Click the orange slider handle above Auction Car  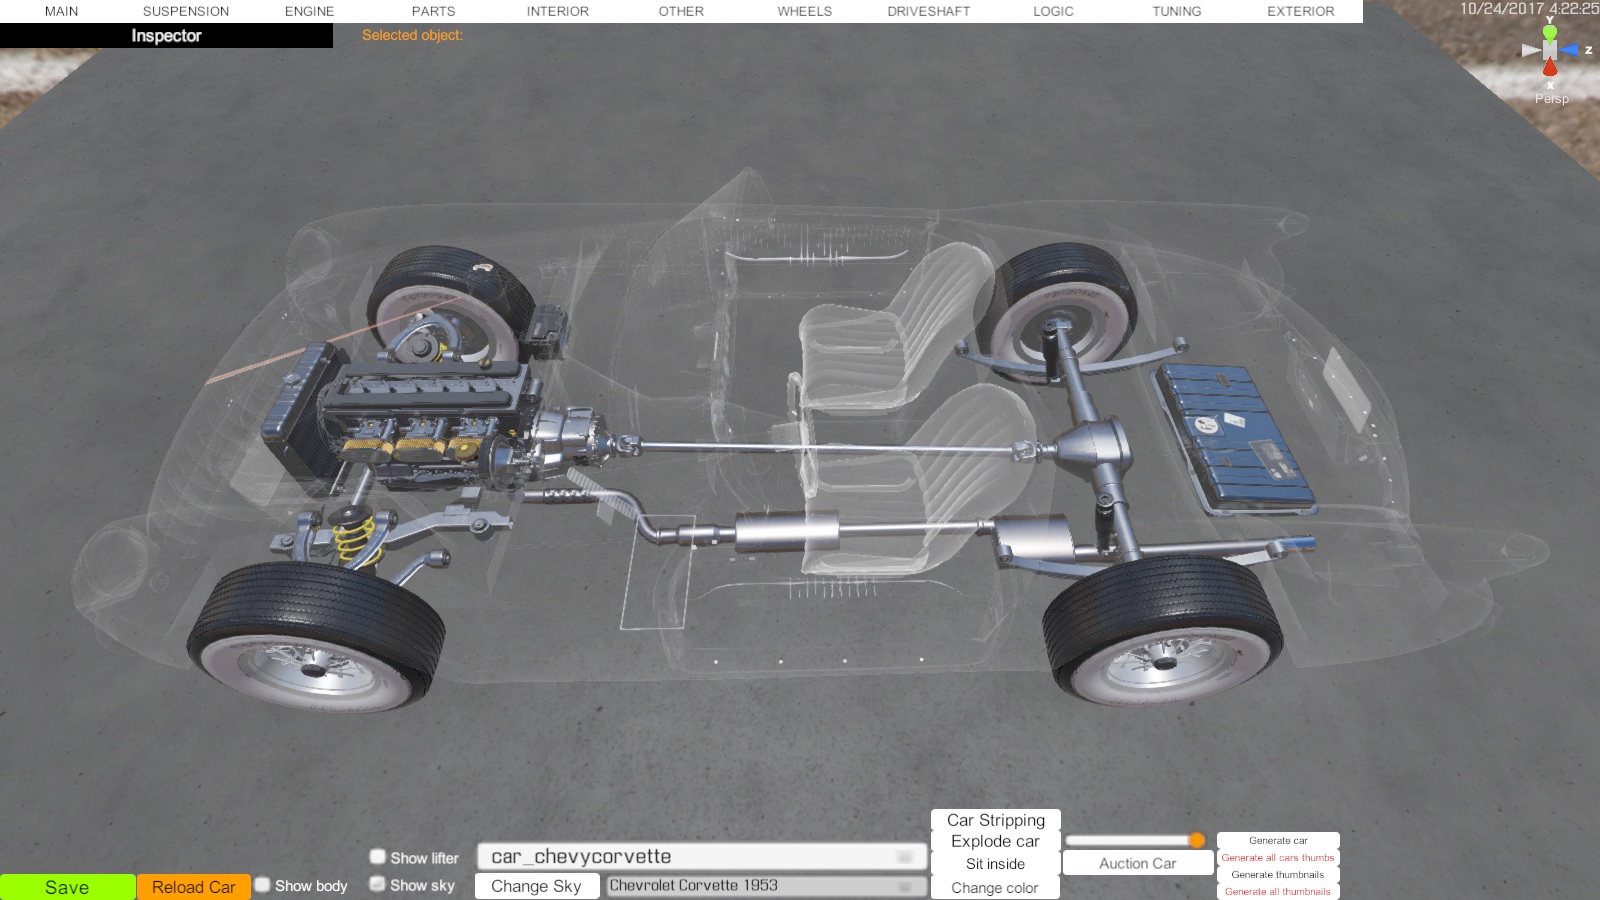click(x=1197, y=840)
